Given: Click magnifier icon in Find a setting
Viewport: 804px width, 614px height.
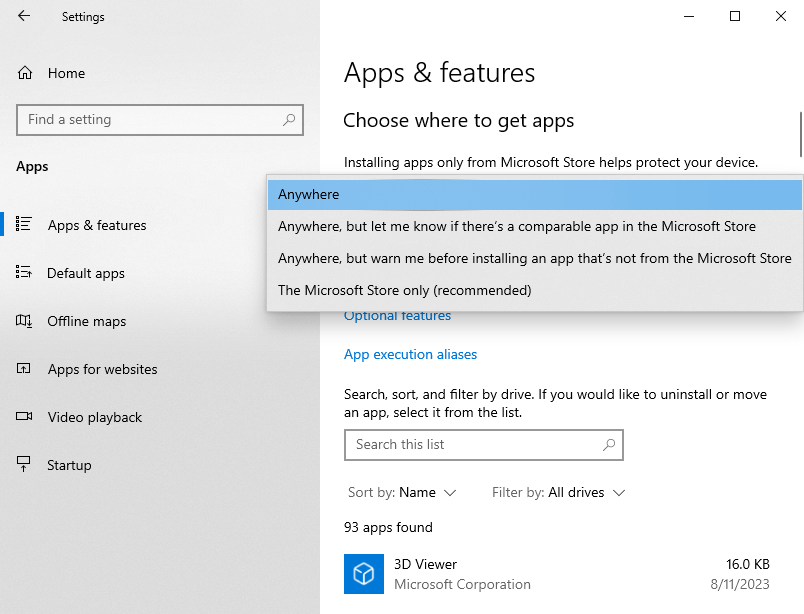Looking at the screenshot, I should pyautogui.click(x=289, y=120).
